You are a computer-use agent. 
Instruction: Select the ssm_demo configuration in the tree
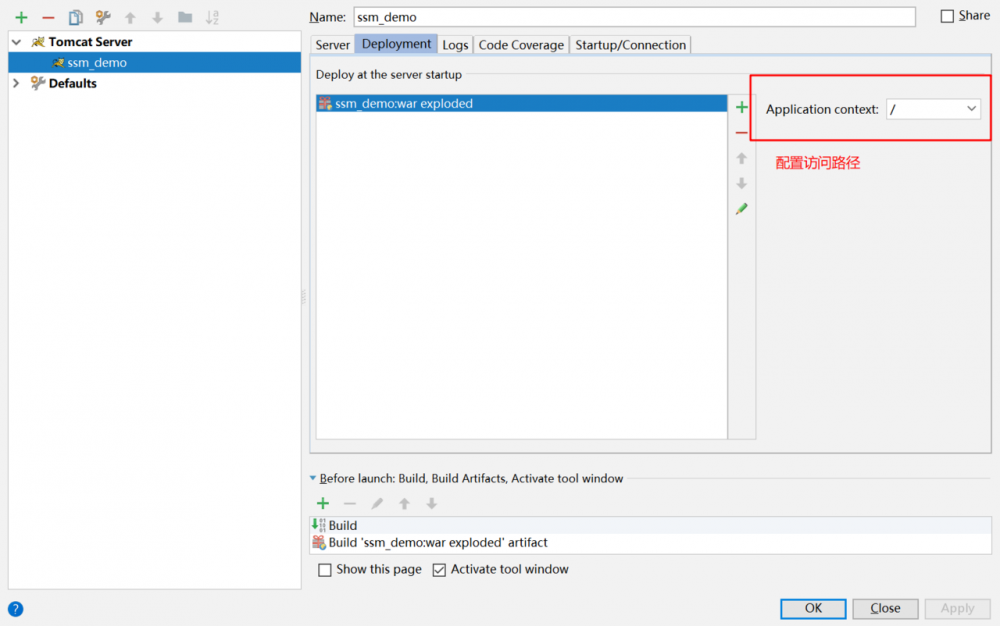[x=154, y=62]
